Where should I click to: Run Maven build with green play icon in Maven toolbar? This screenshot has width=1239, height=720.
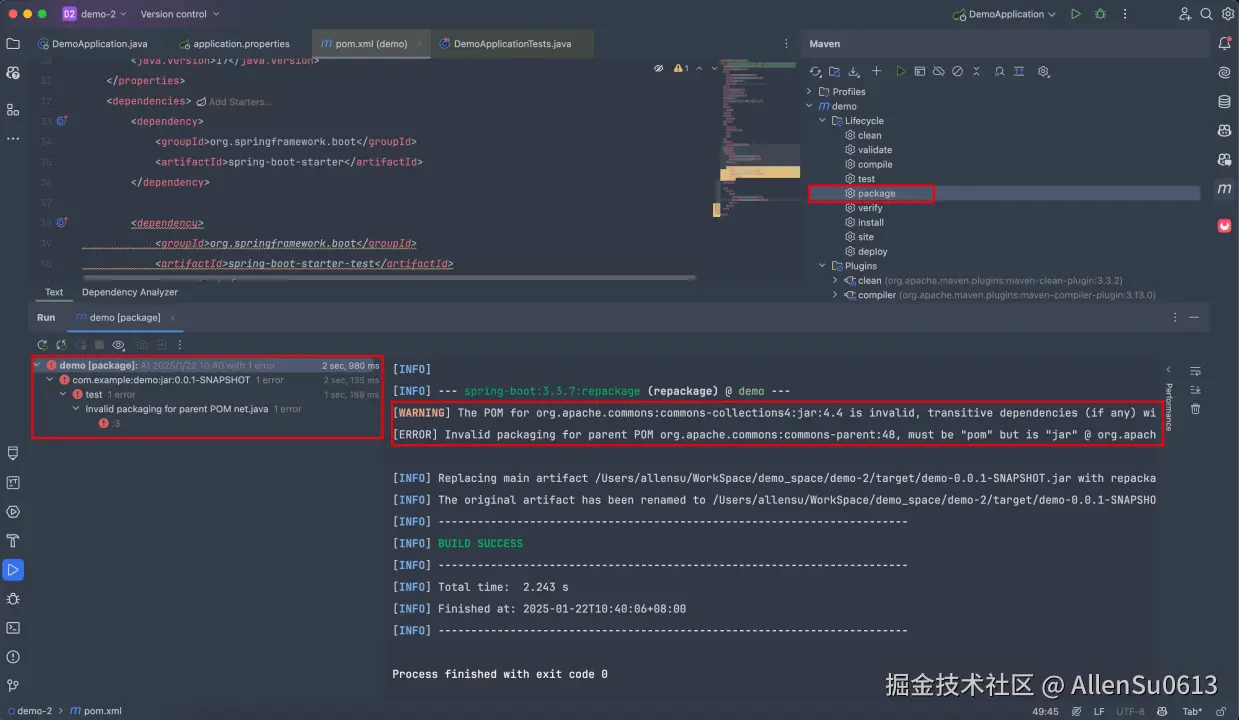click(900, 72)
